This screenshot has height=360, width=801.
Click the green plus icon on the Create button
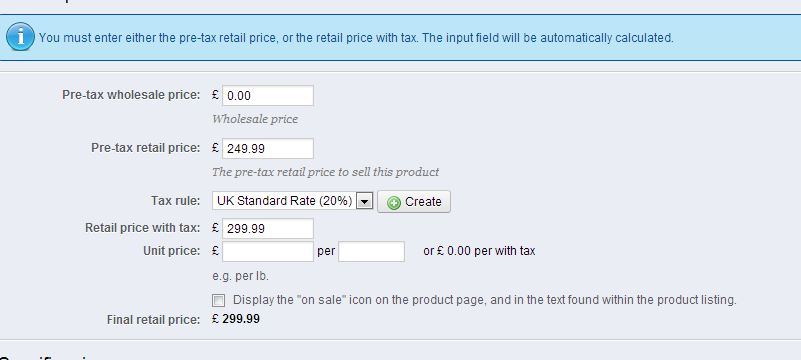pyautogui.click(x=394, y=203)
